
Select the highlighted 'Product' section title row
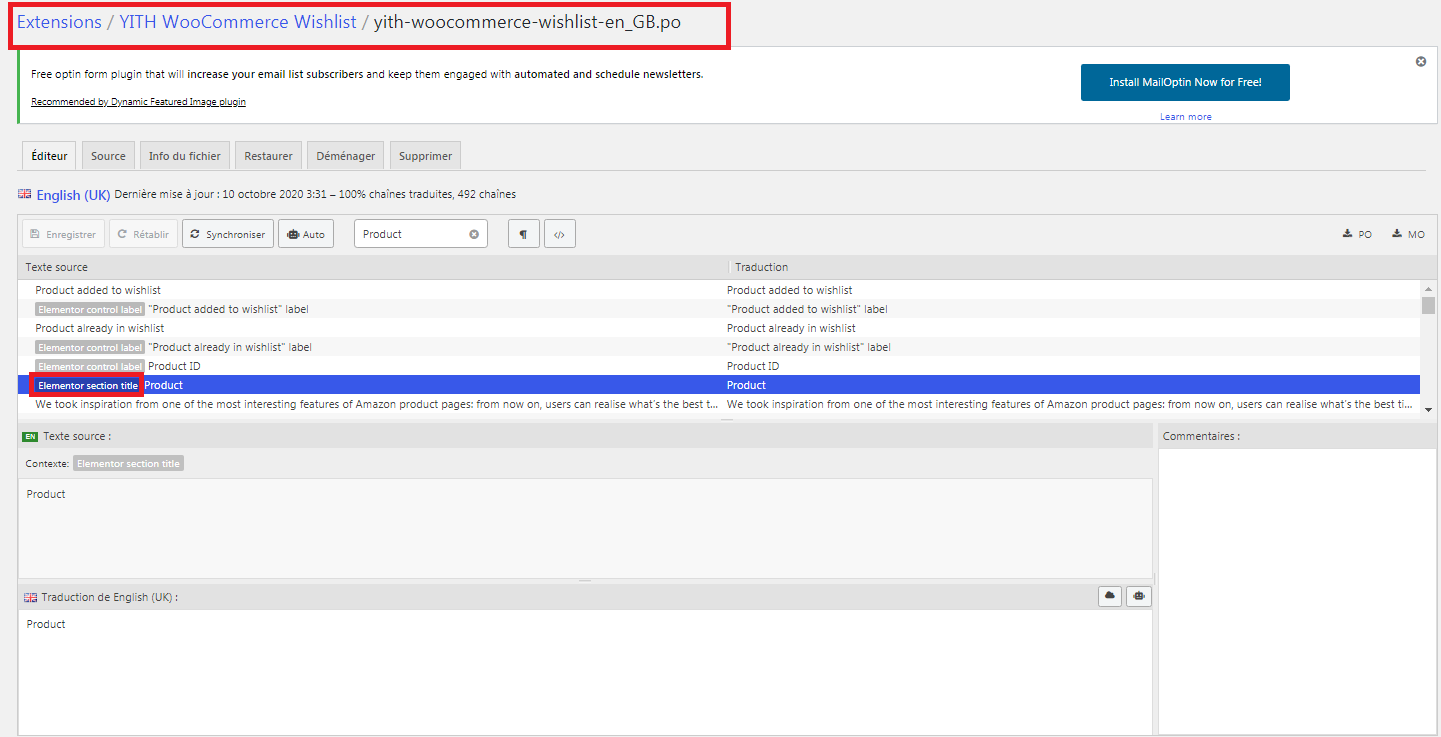click(719, 385)
